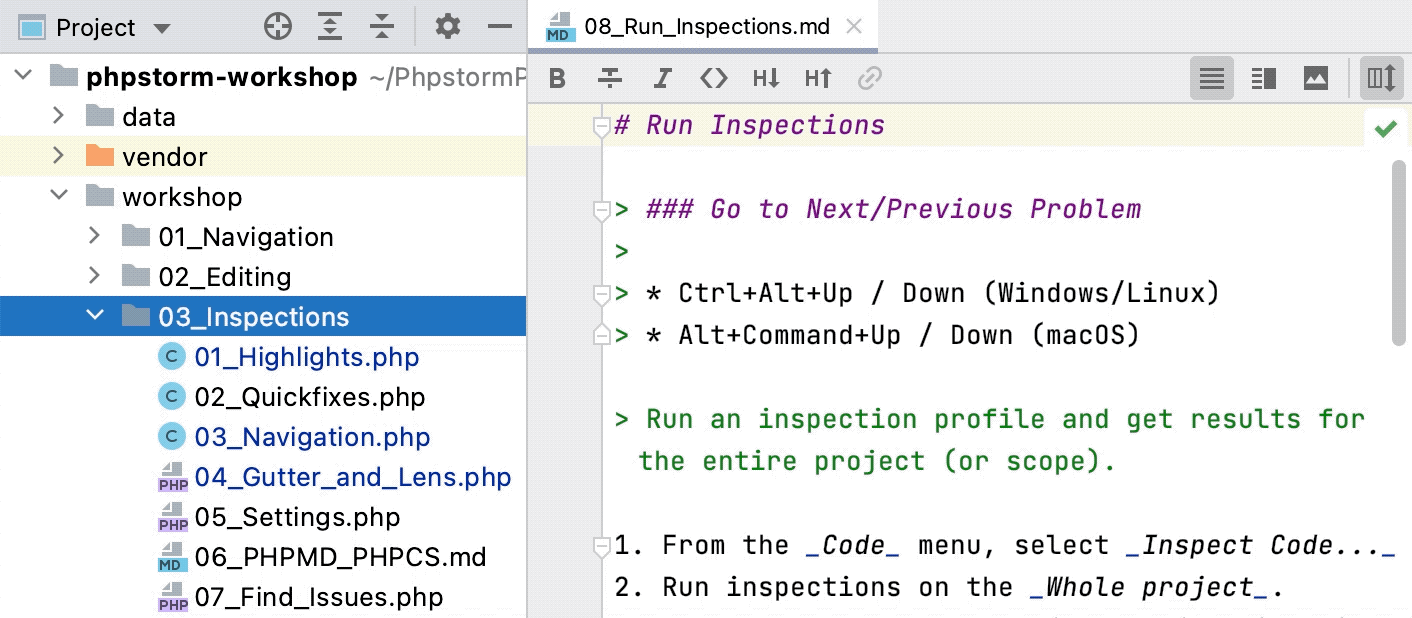Insert an image via the Markdown toolbar

(1315, 78)
